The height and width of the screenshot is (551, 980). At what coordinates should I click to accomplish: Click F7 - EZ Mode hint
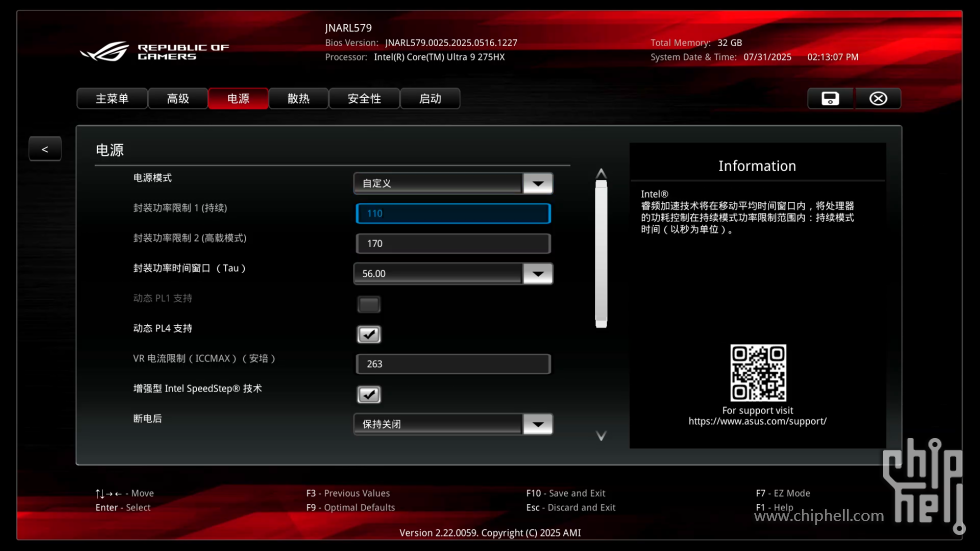783,494
